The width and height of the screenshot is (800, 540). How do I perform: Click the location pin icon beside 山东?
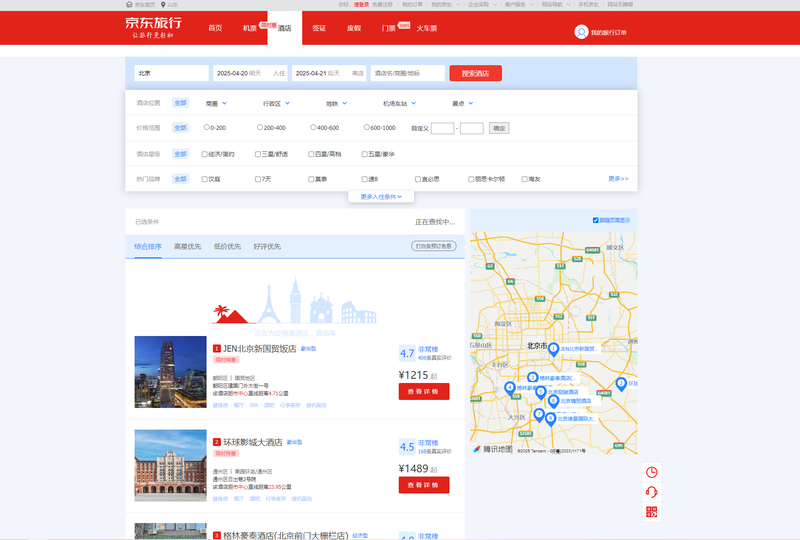(163, 4)
